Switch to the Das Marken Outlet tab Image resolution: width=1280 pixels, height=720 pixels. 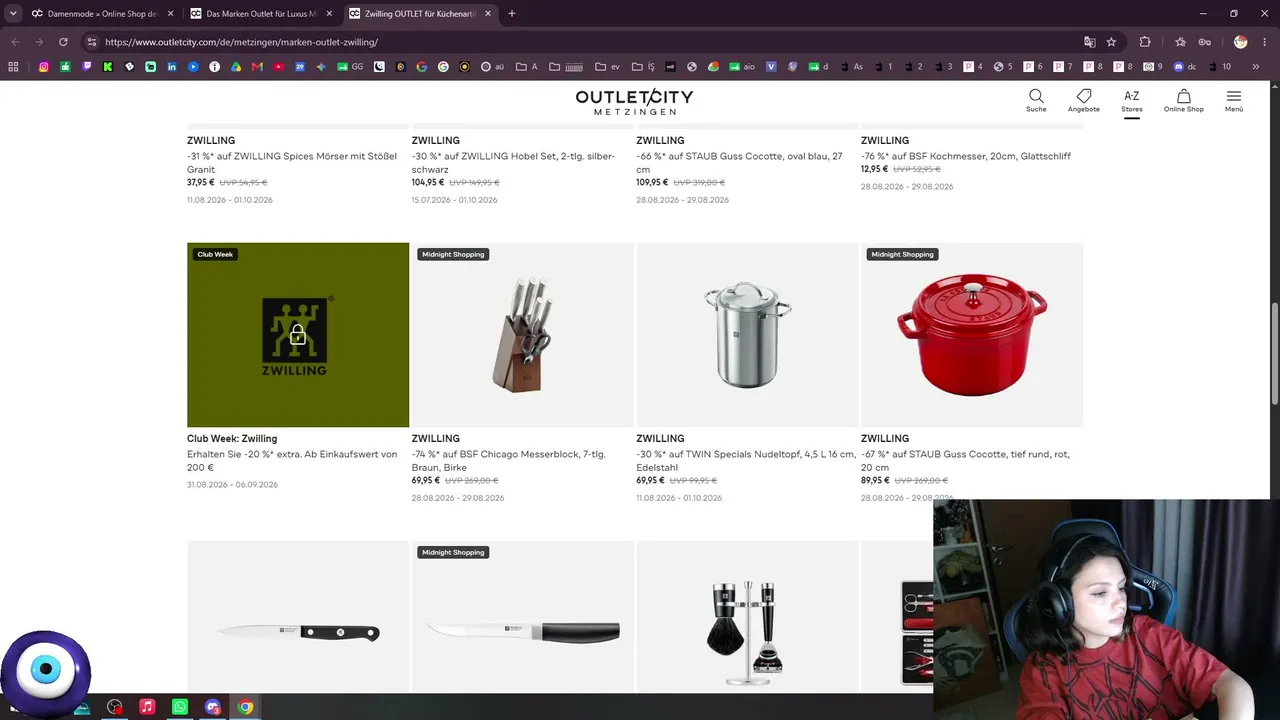[262, 14]
